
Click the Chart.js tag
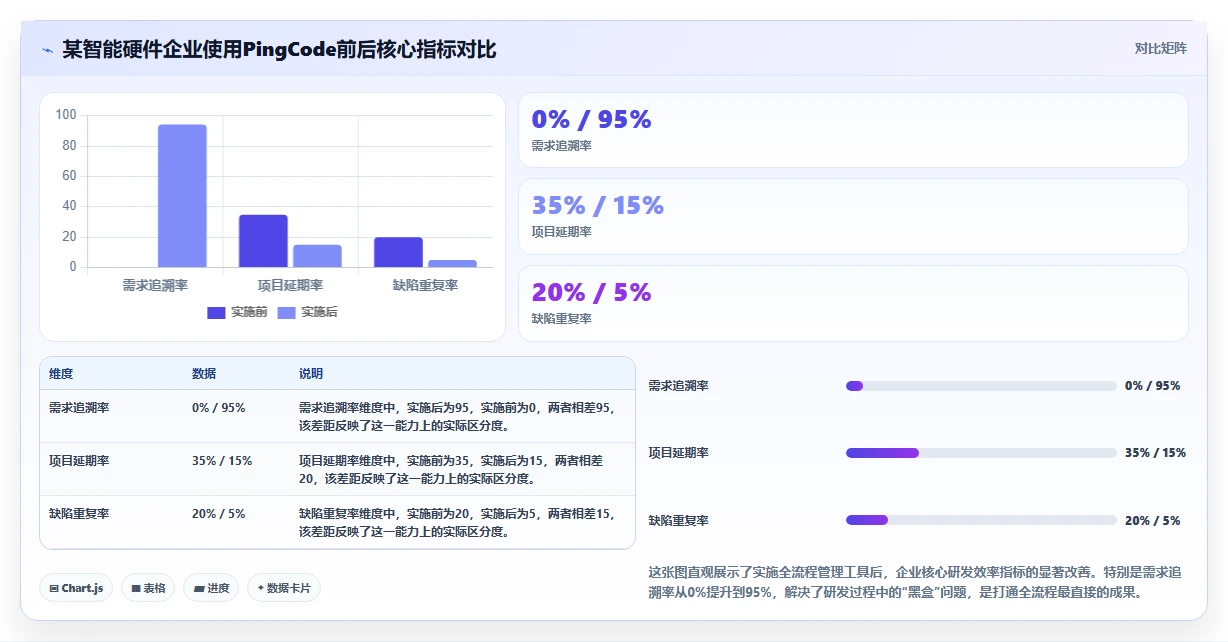click(x=76, y=588)
